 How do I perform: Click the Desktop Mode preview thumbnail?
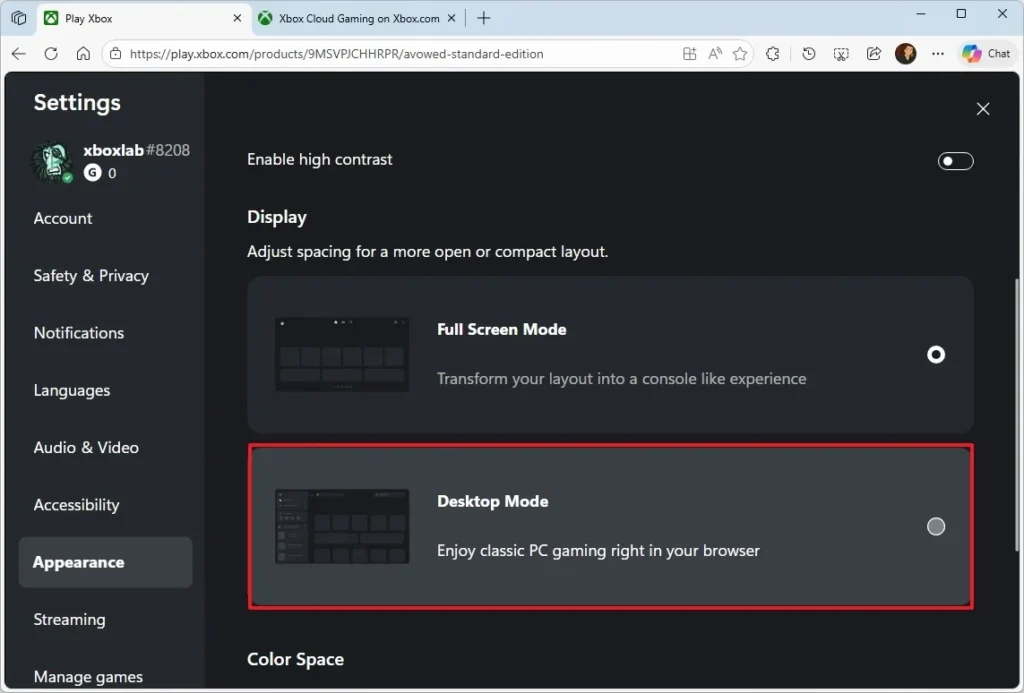coord(340,526)
